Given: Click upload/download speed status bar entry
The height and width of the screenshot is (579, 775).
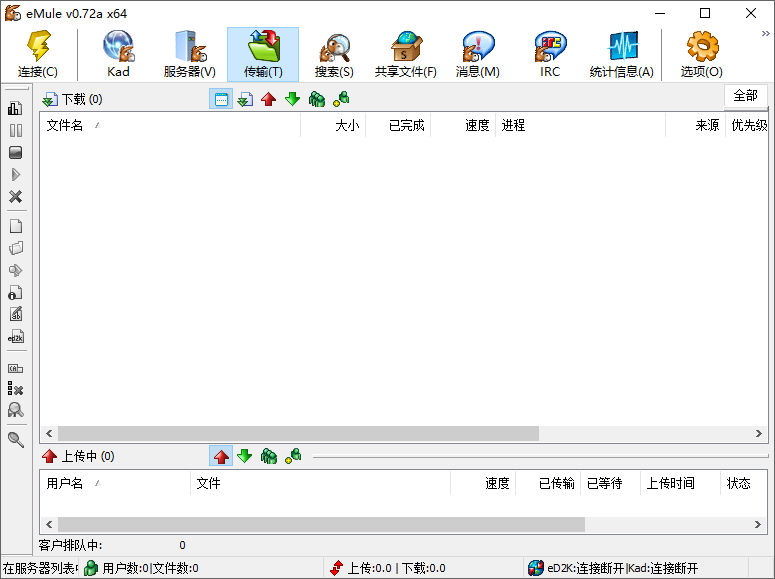Looking at the screenshot, I should pyautogui.click(x=424, y=568).
